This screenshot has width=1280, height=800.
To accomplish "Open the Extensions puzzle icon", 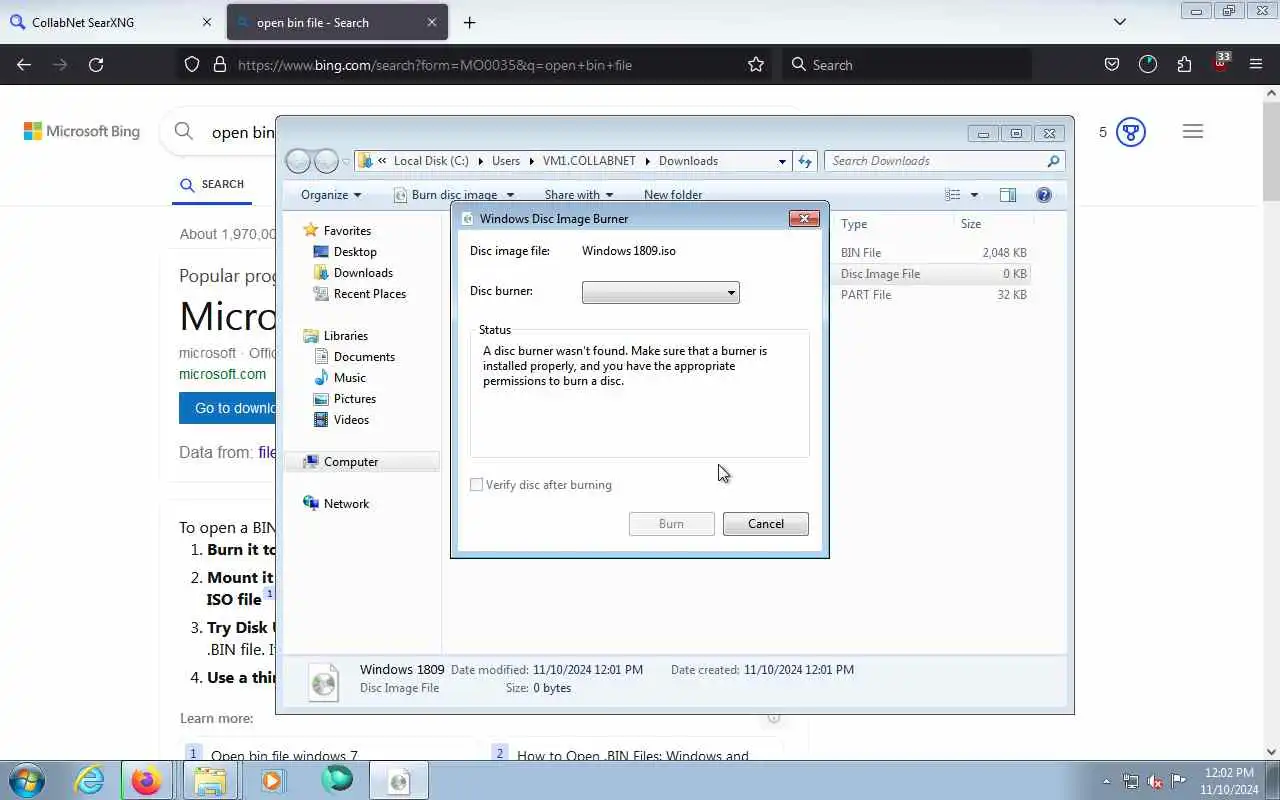I will [x=1184, y=64].
